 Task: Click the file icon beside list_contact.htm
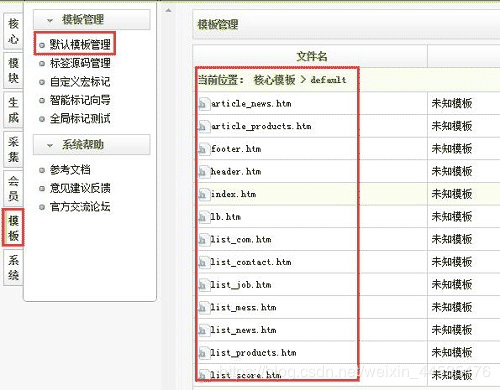pos(203,262)
